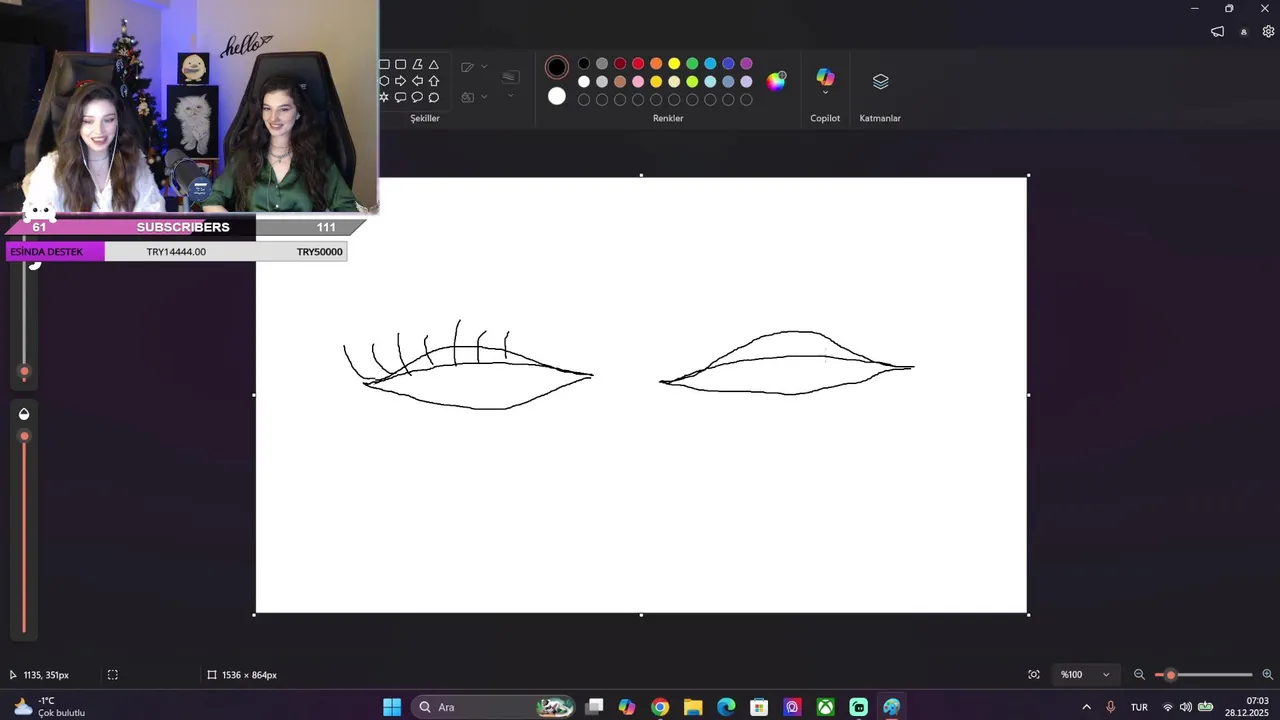
Task: Pick the green color swatch
Action: pos(692,64)
